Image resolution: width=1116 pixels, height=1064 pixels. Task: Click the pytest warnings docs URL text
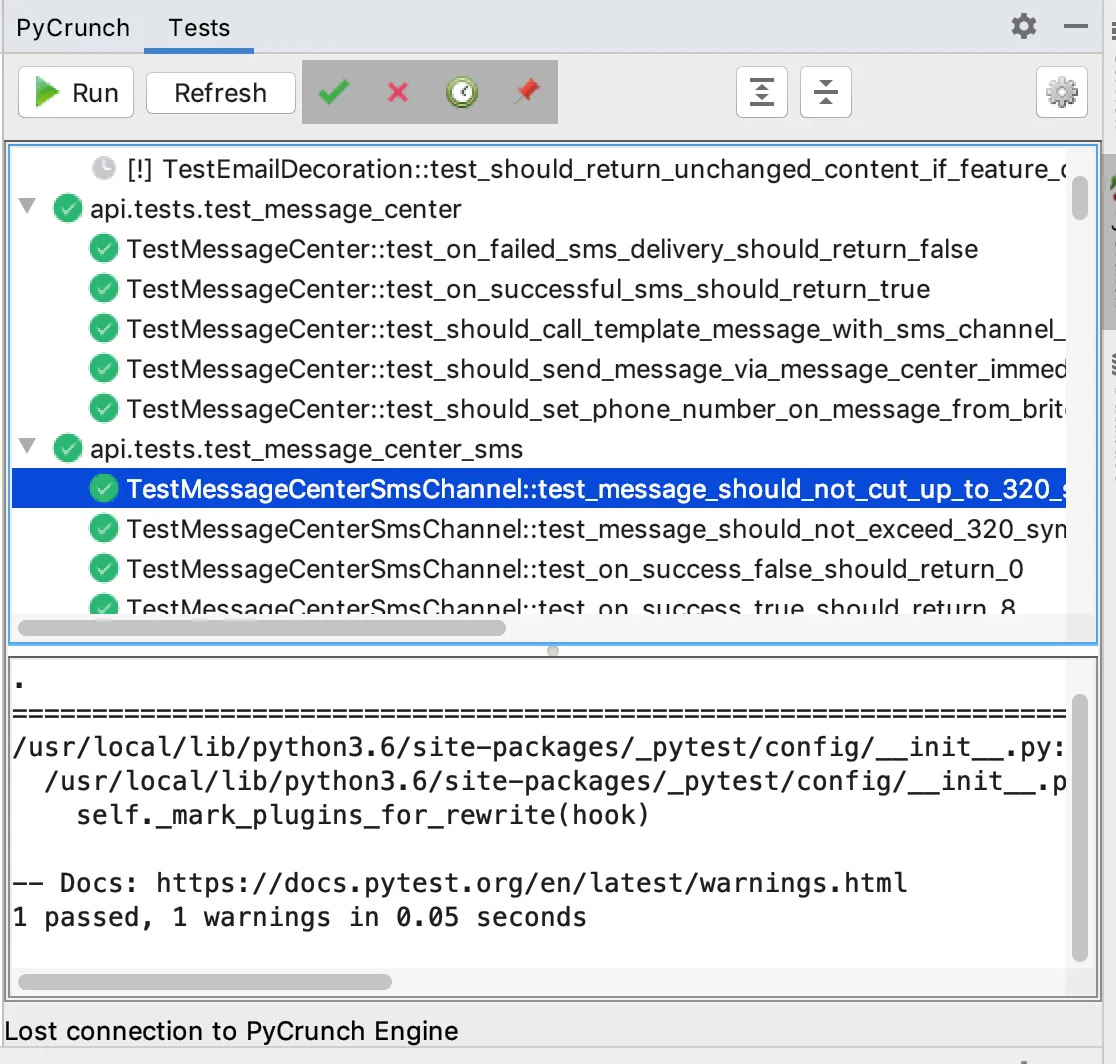click(531, 883)
